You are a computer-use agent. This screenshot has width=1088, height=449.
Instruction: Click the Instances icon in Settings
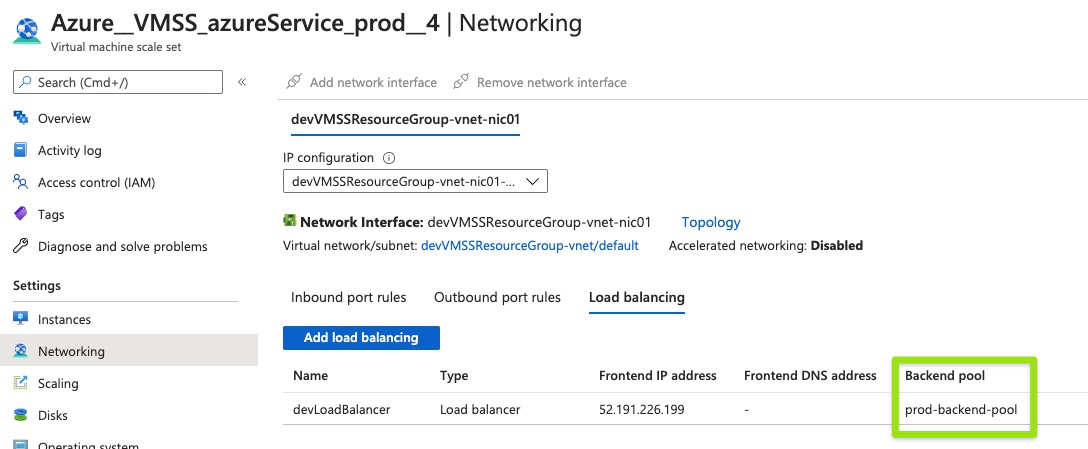[21, 319]
